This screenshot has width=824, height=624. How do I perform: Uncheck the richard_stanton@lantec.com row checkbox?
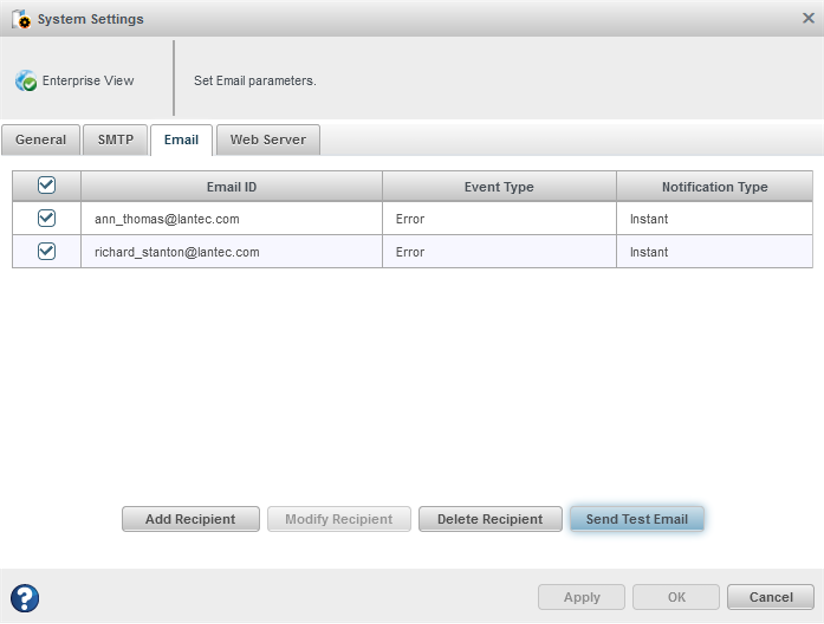coord(46,252)
